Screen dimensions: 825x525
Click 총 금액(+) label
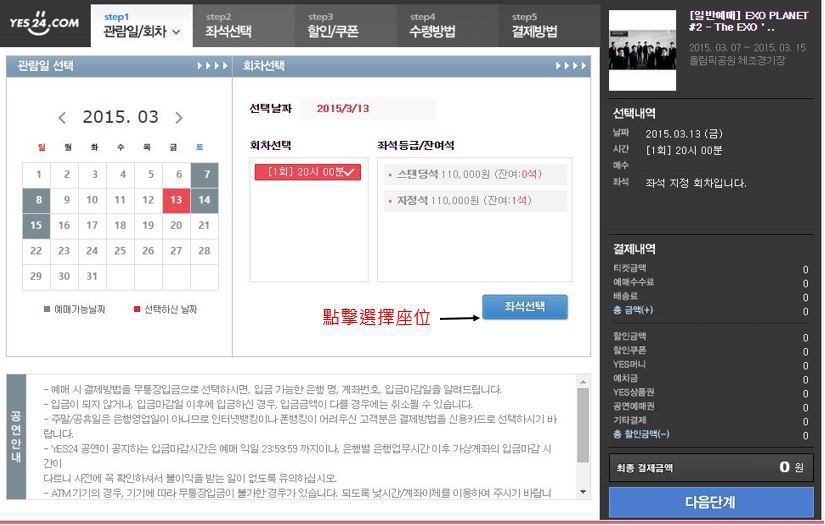click(633, 310)
